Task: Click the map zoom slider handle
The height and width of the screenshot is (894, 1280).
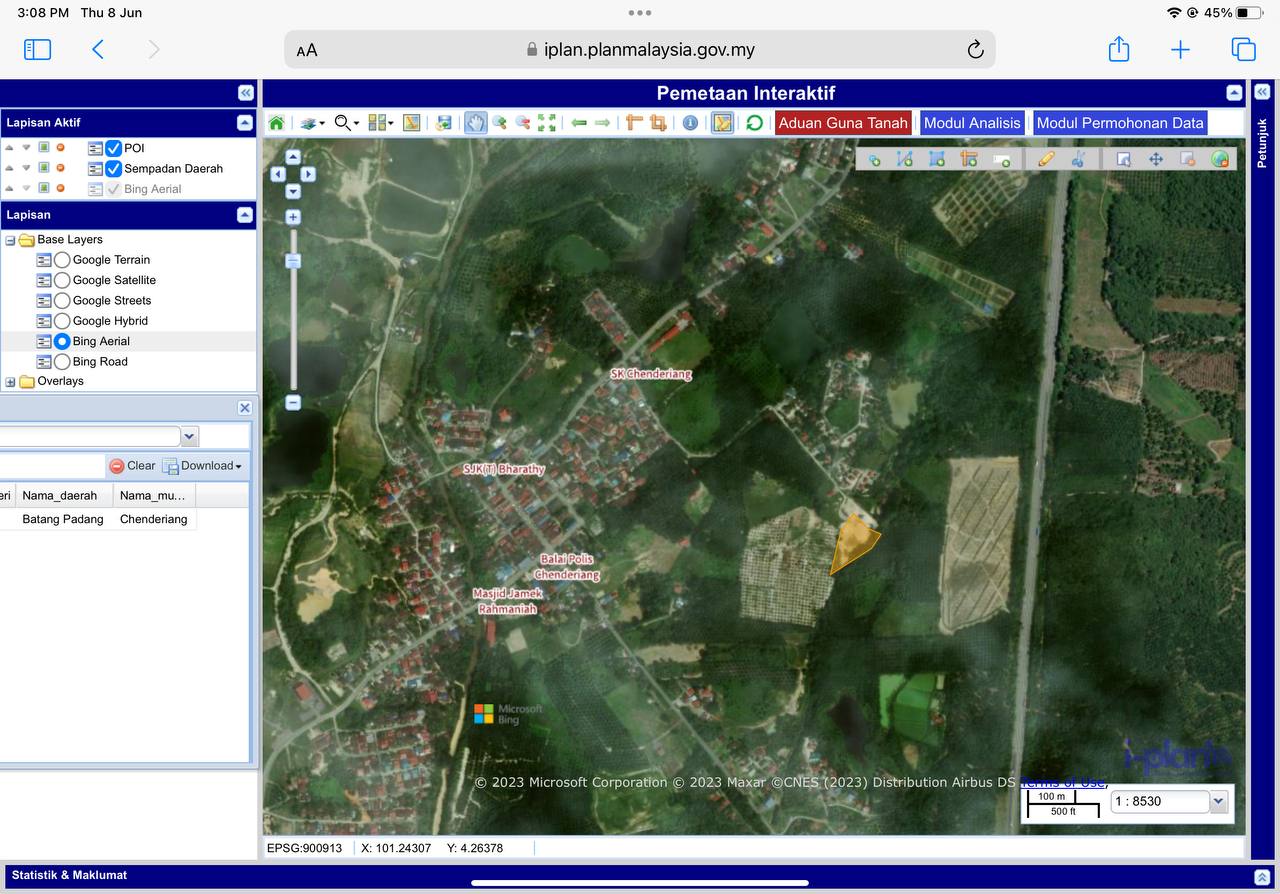Action: (293, 261)
